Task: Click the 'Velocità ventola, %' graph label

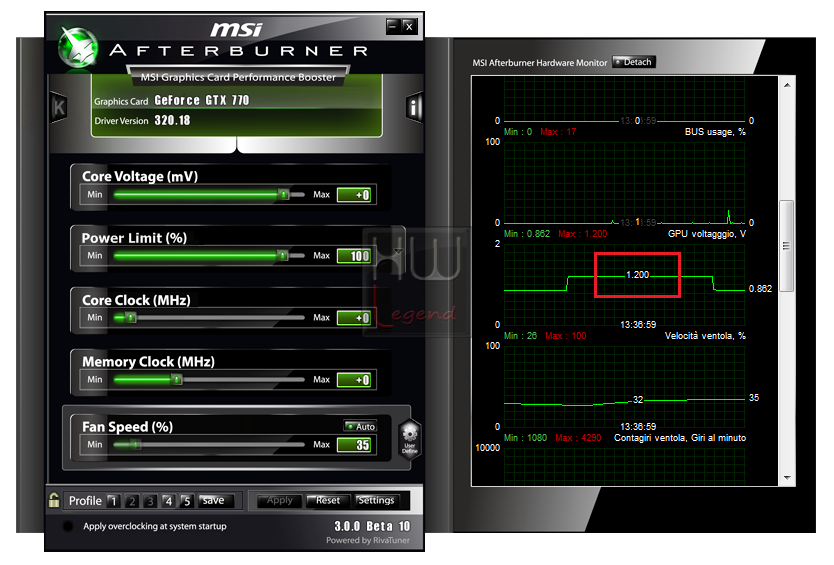Action: point(705,336)
